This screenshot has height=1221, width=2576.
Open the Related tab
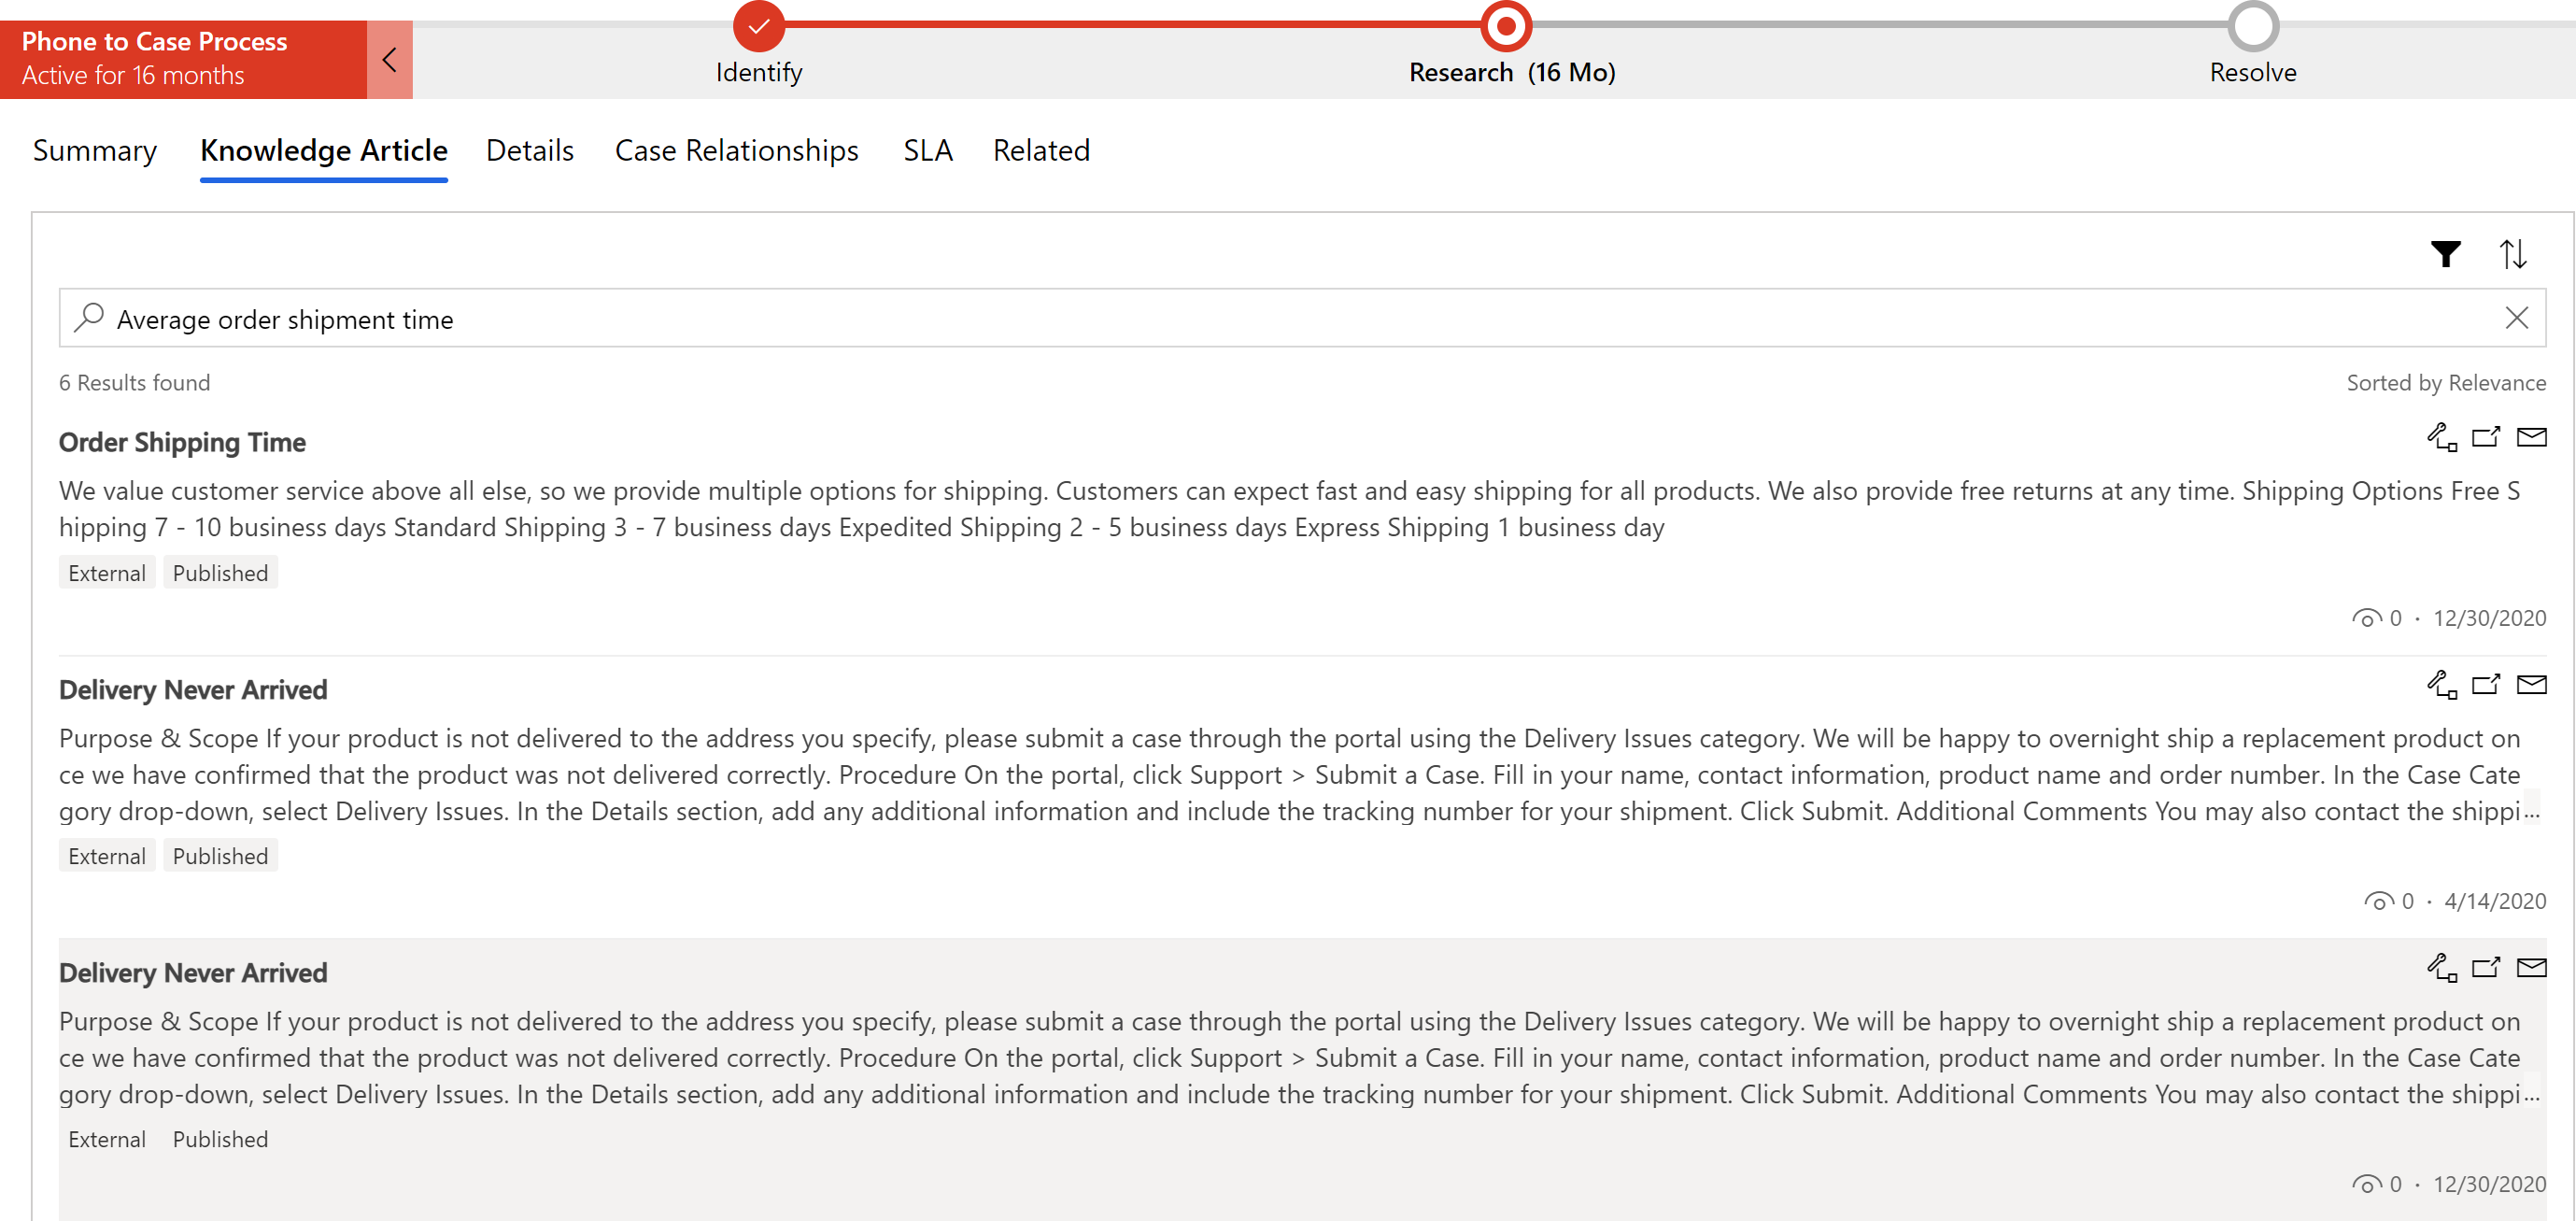pyautogui.click(x=1041, y=149)
